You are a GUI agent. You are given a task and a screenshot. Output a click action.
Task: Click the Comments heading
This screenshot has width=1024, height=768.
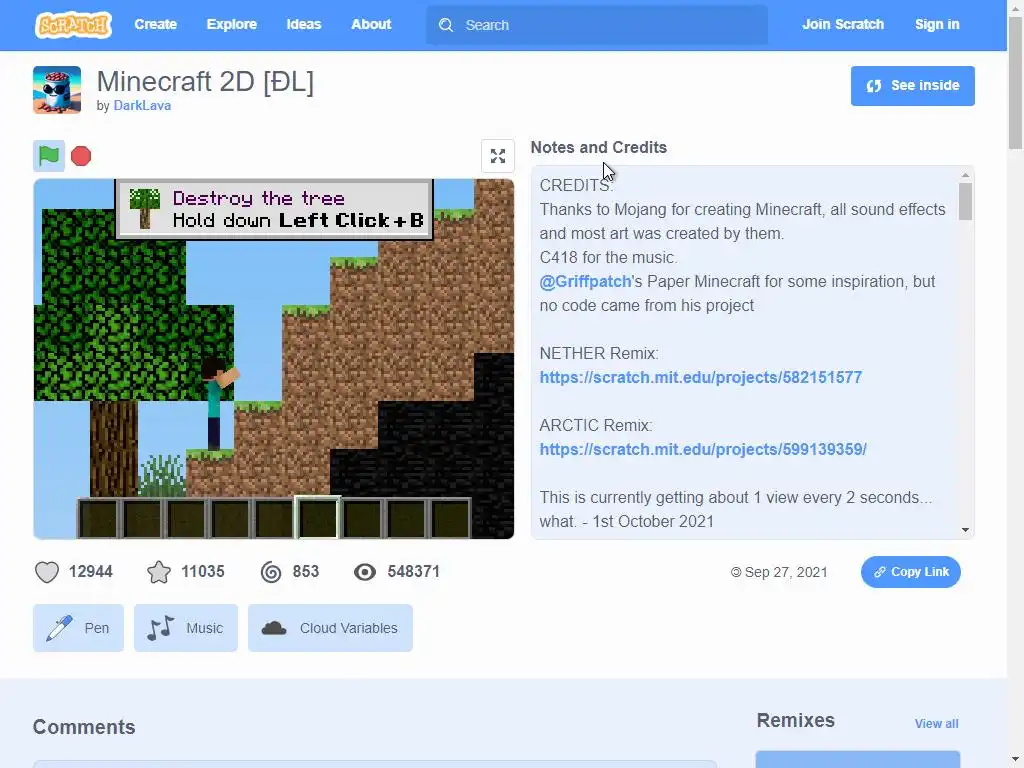coord(84,727)
